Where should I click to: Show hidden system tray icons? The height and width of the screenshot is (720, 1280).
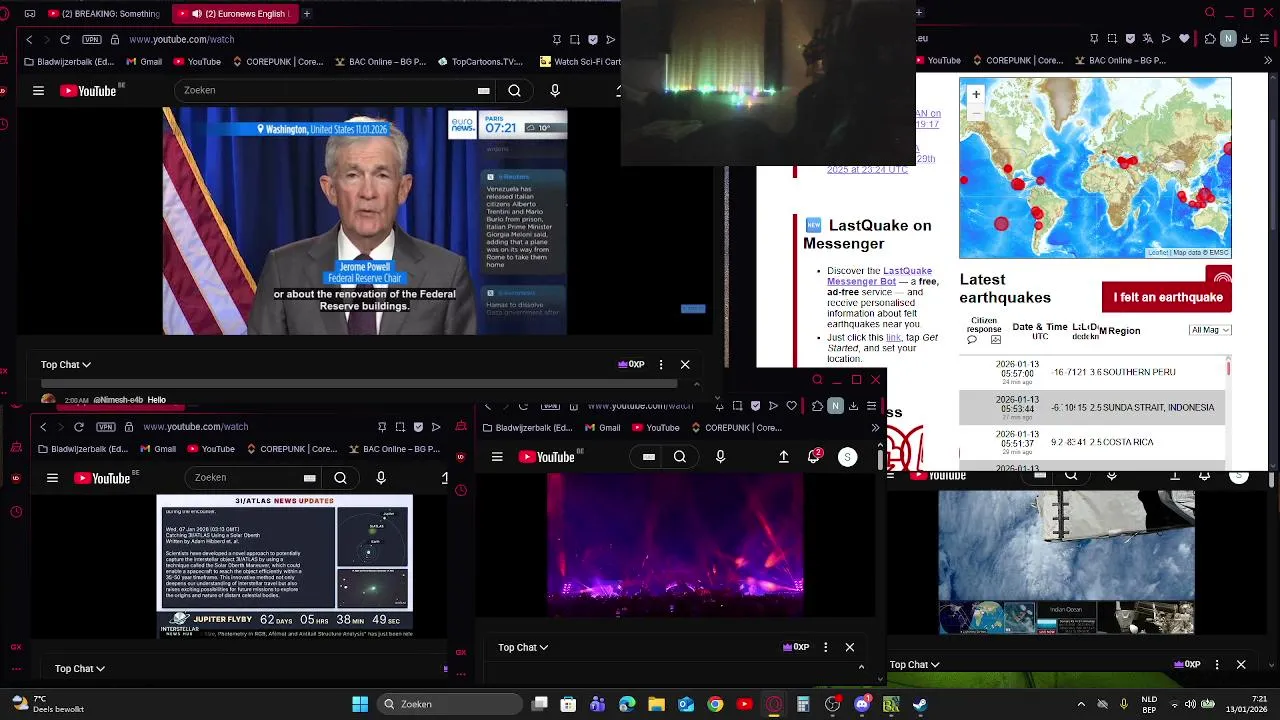coord(1081,704)
